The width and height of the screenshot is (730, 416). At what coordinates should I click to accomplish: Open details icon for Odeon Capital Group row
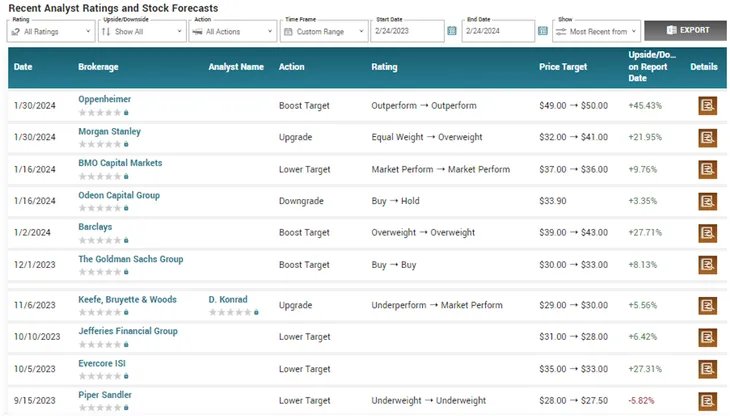707,201
